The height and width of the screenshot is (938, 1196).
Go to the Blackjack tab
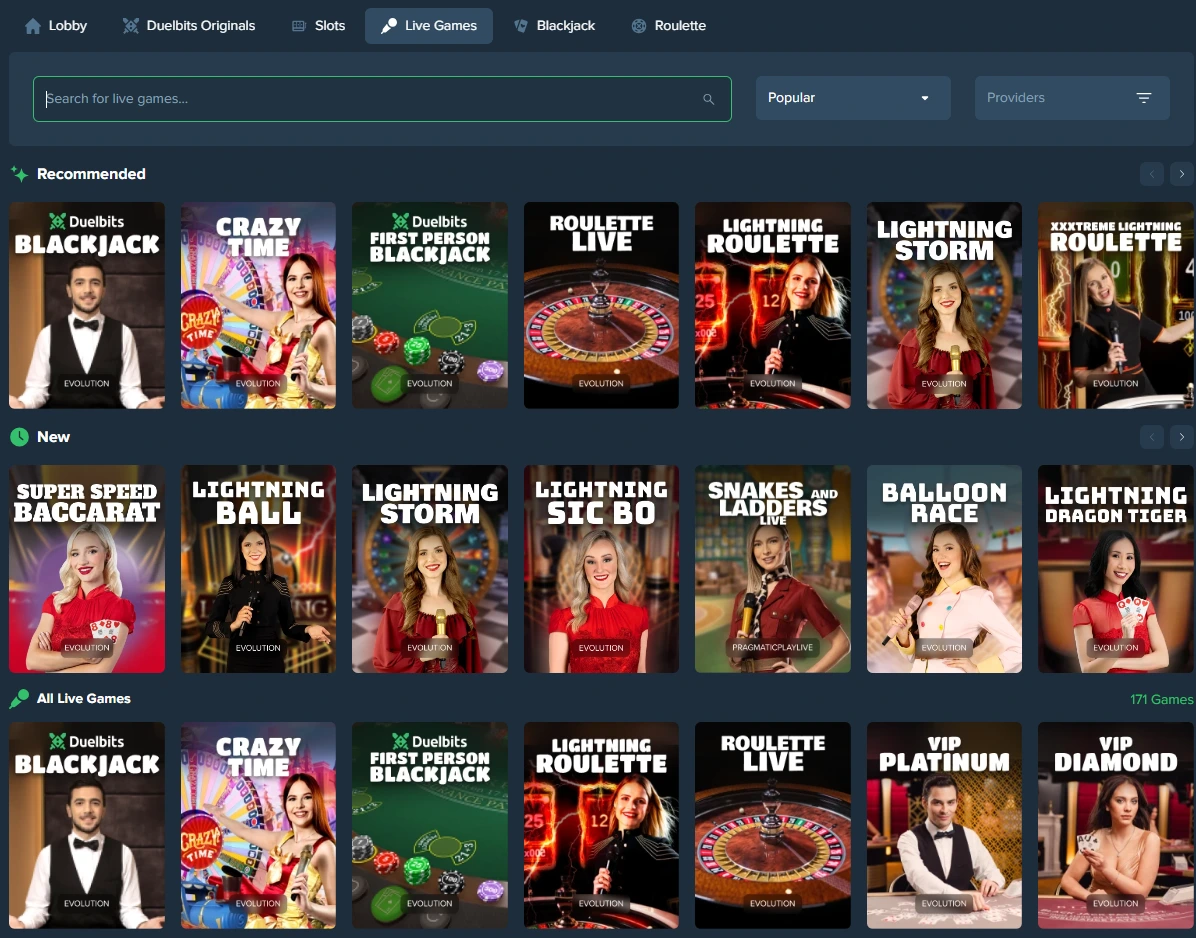click(555, 26)
